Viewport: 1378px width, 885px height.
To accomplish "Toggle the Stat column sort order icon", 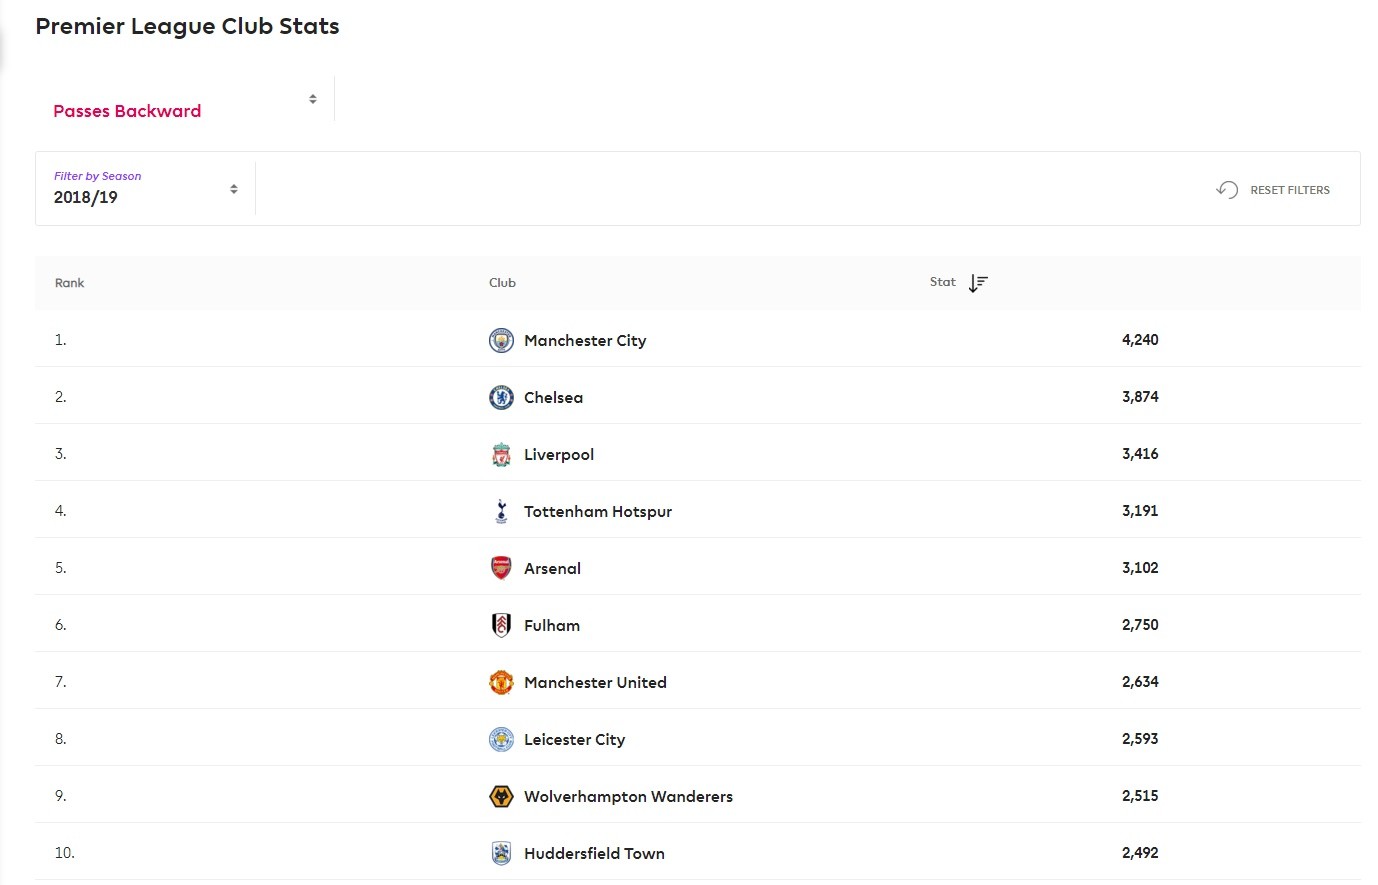I will click(x=978, y=283).
